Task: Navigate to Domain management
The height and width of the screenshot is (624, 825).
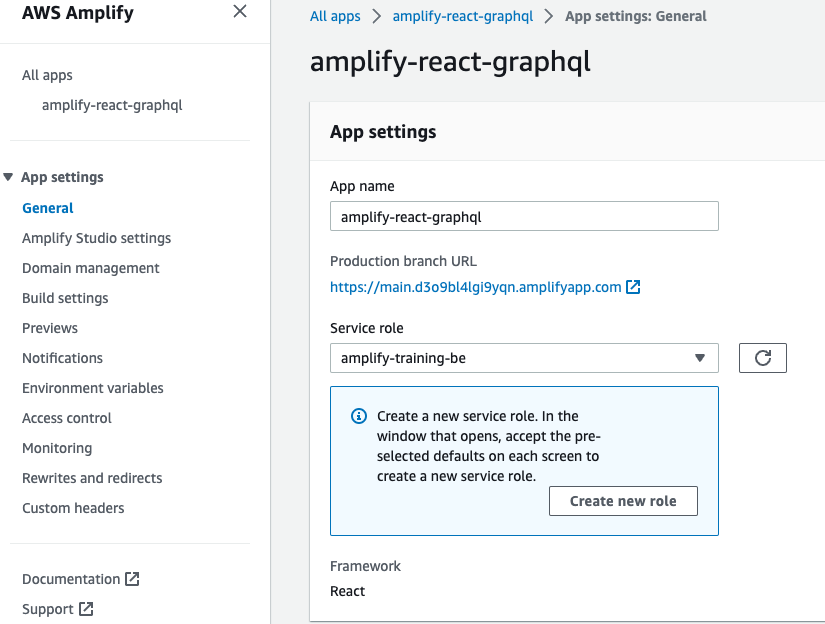Action: point(91,268)
